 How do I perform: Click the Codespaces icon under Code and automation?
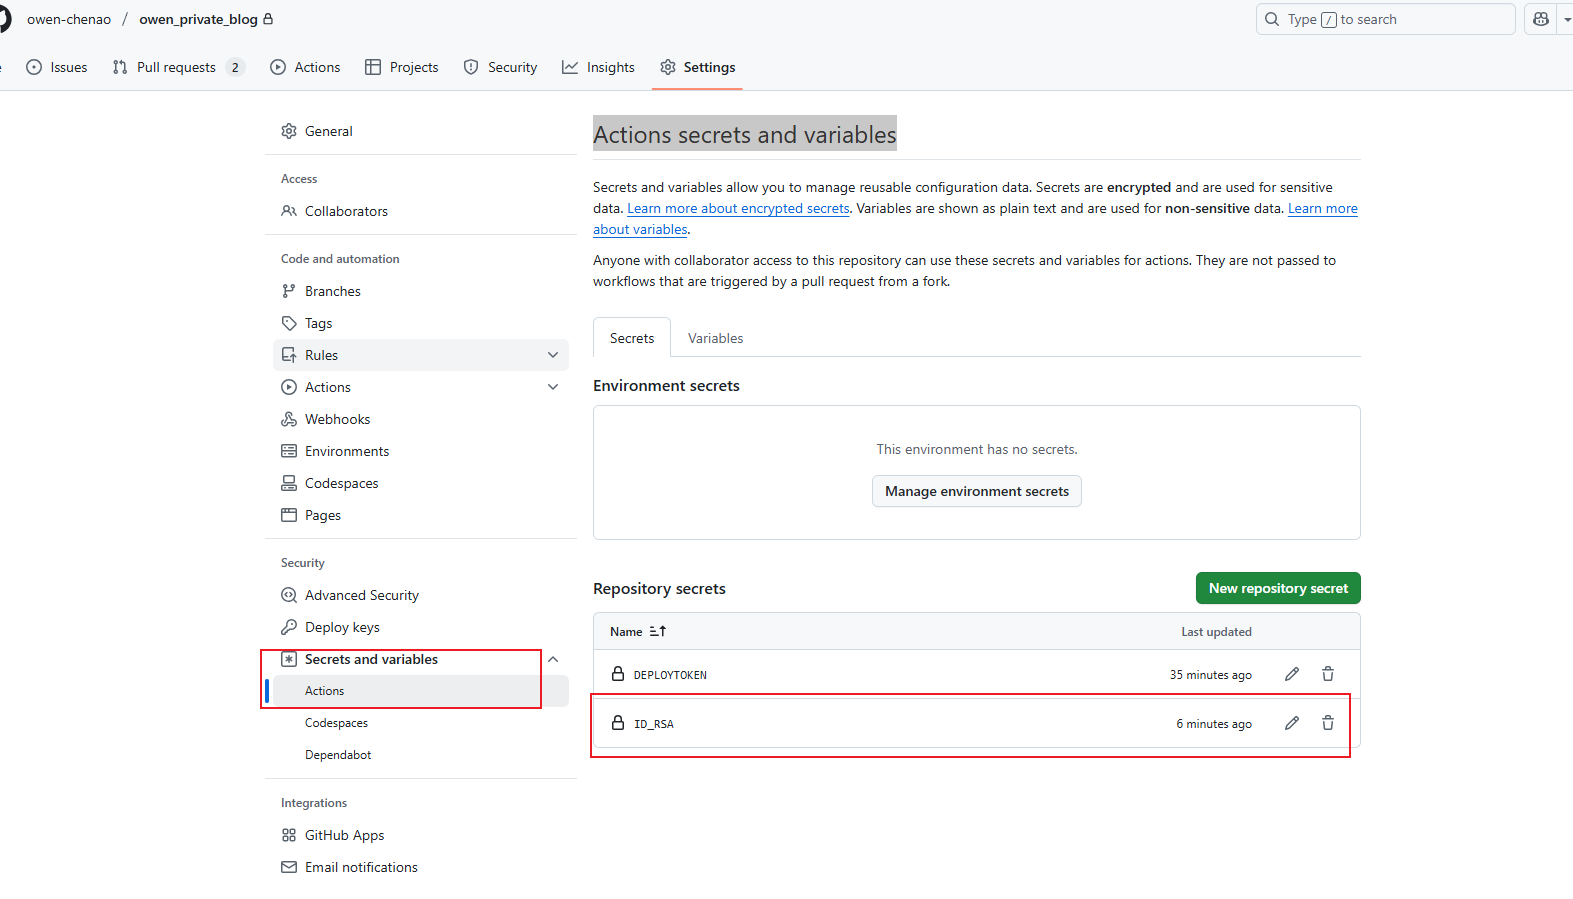[289, 483]
